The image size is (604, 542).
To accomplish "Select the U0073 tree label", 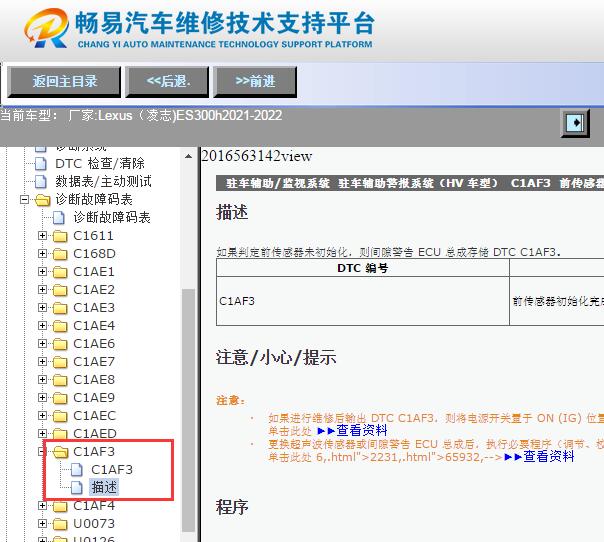I will 94,524.
